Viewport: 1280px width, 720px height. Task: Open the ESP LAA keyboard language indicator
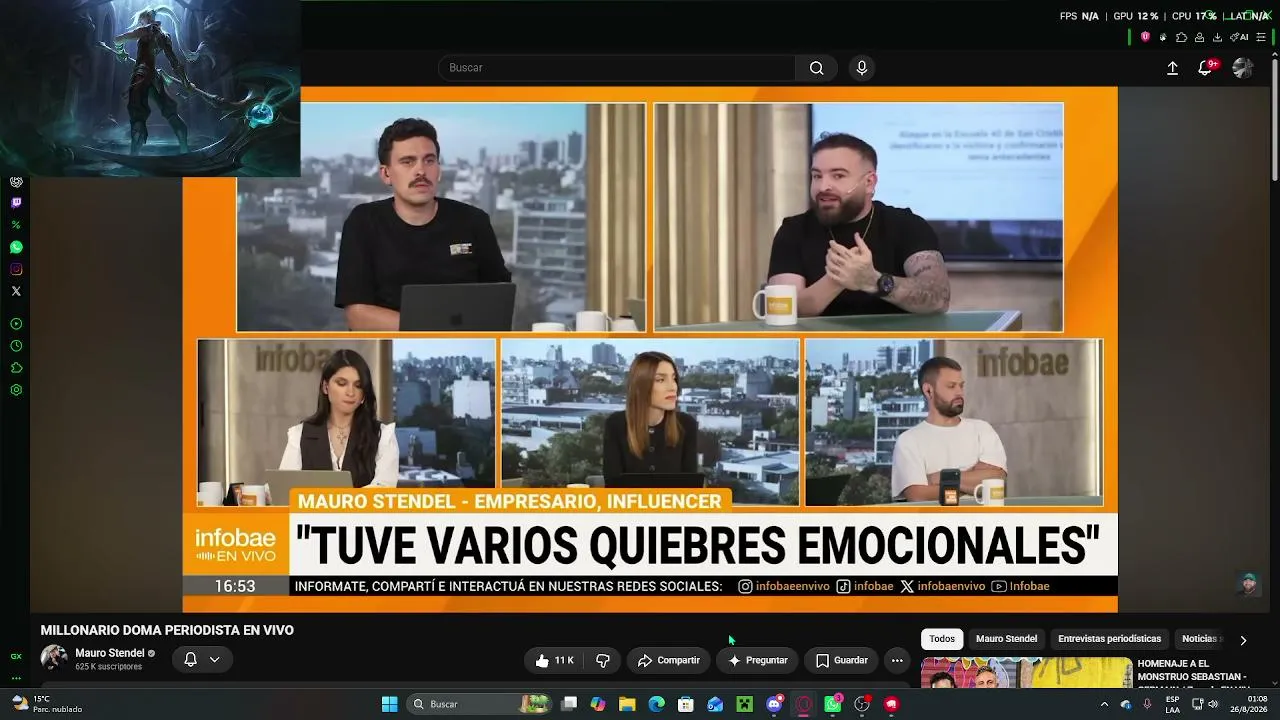[1173, 704]
